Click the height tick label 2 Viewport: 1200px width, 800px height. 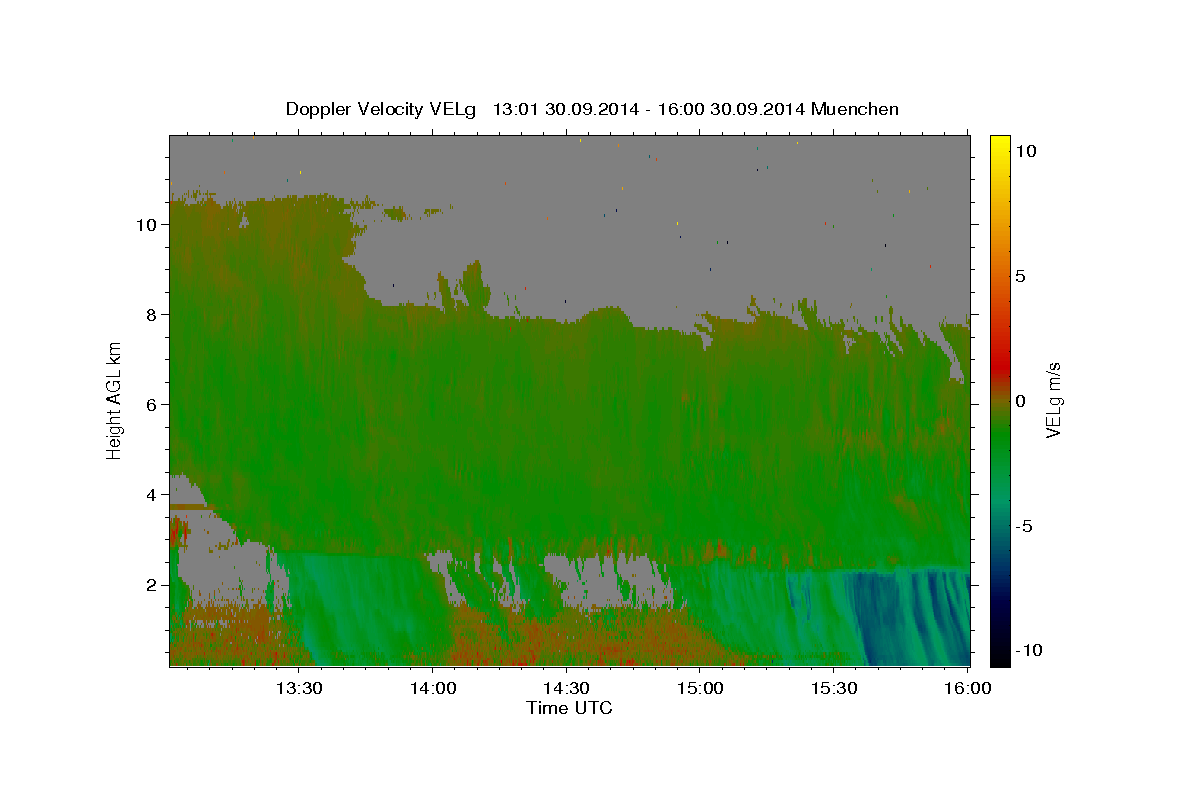coord(151,584)
